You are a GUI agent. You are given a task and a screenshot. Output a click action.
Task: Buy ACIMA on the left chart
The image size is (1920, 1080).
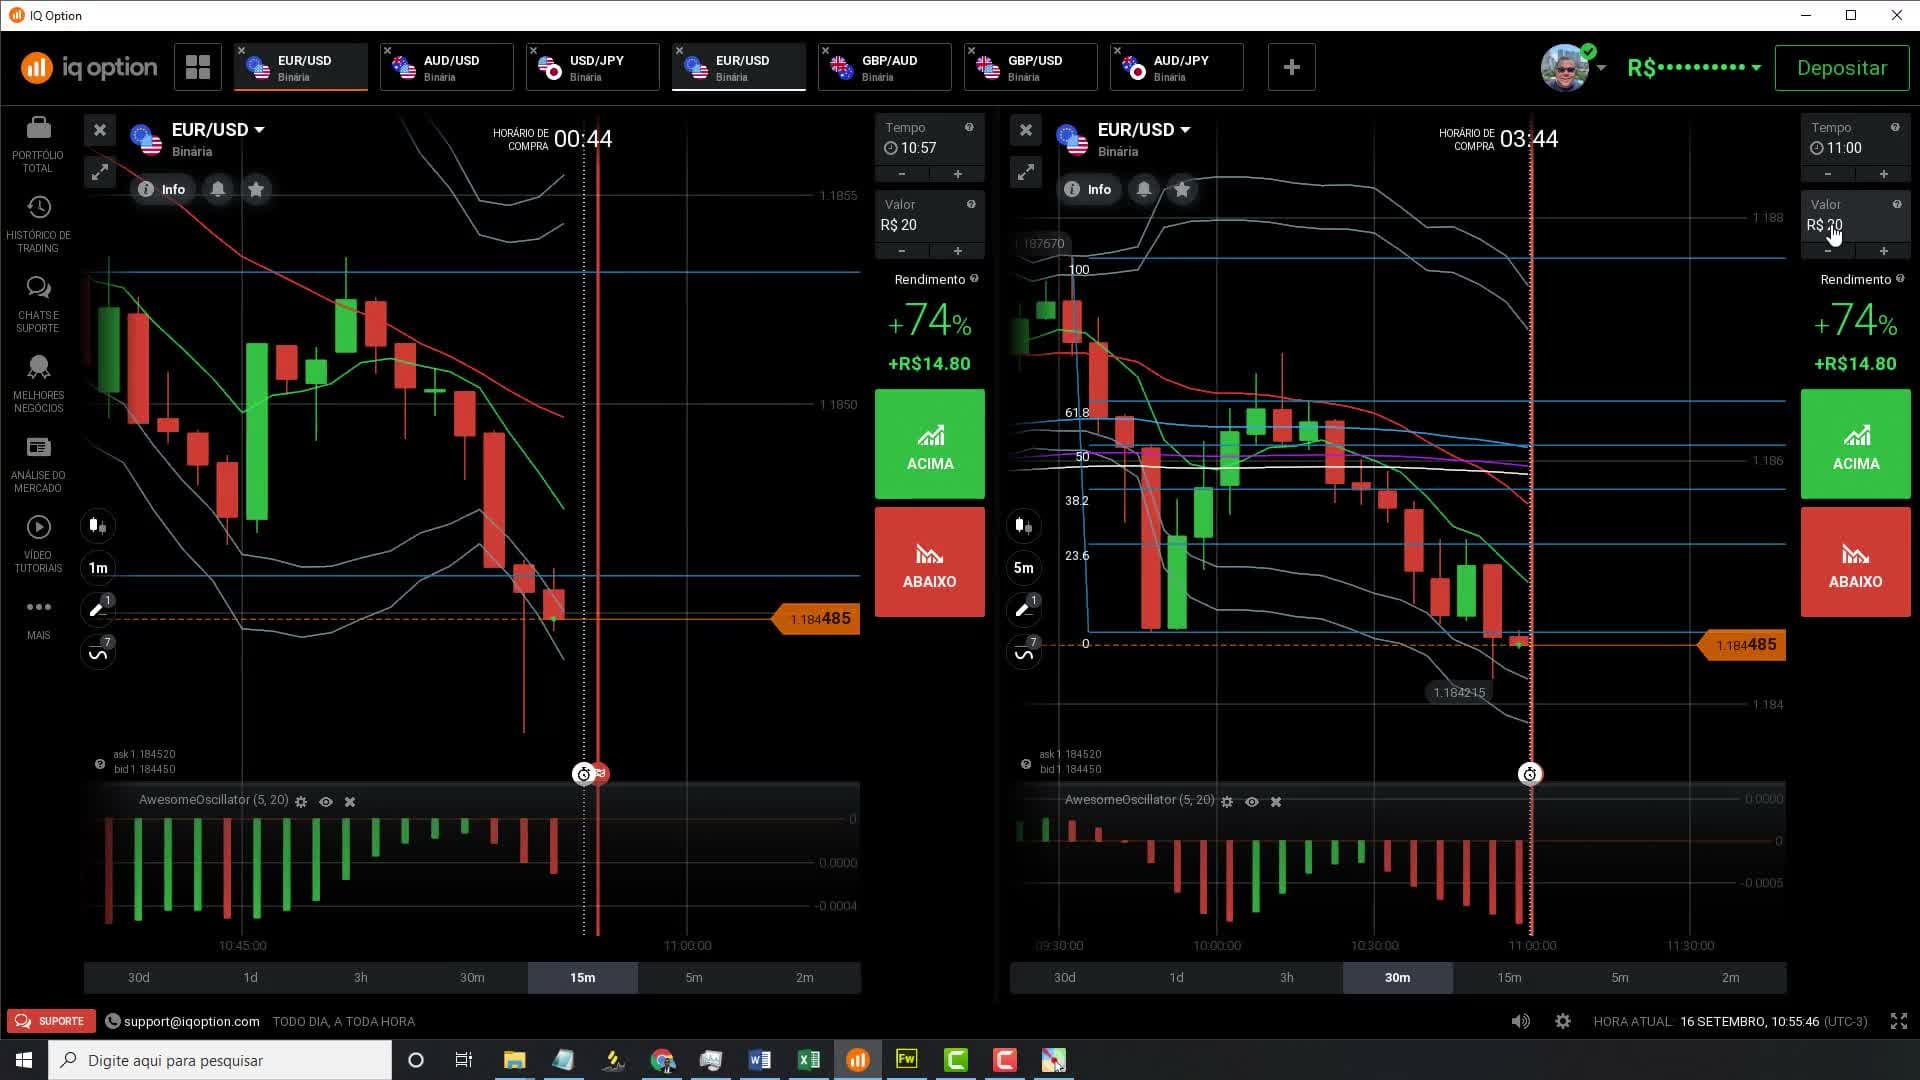[930, 444]
